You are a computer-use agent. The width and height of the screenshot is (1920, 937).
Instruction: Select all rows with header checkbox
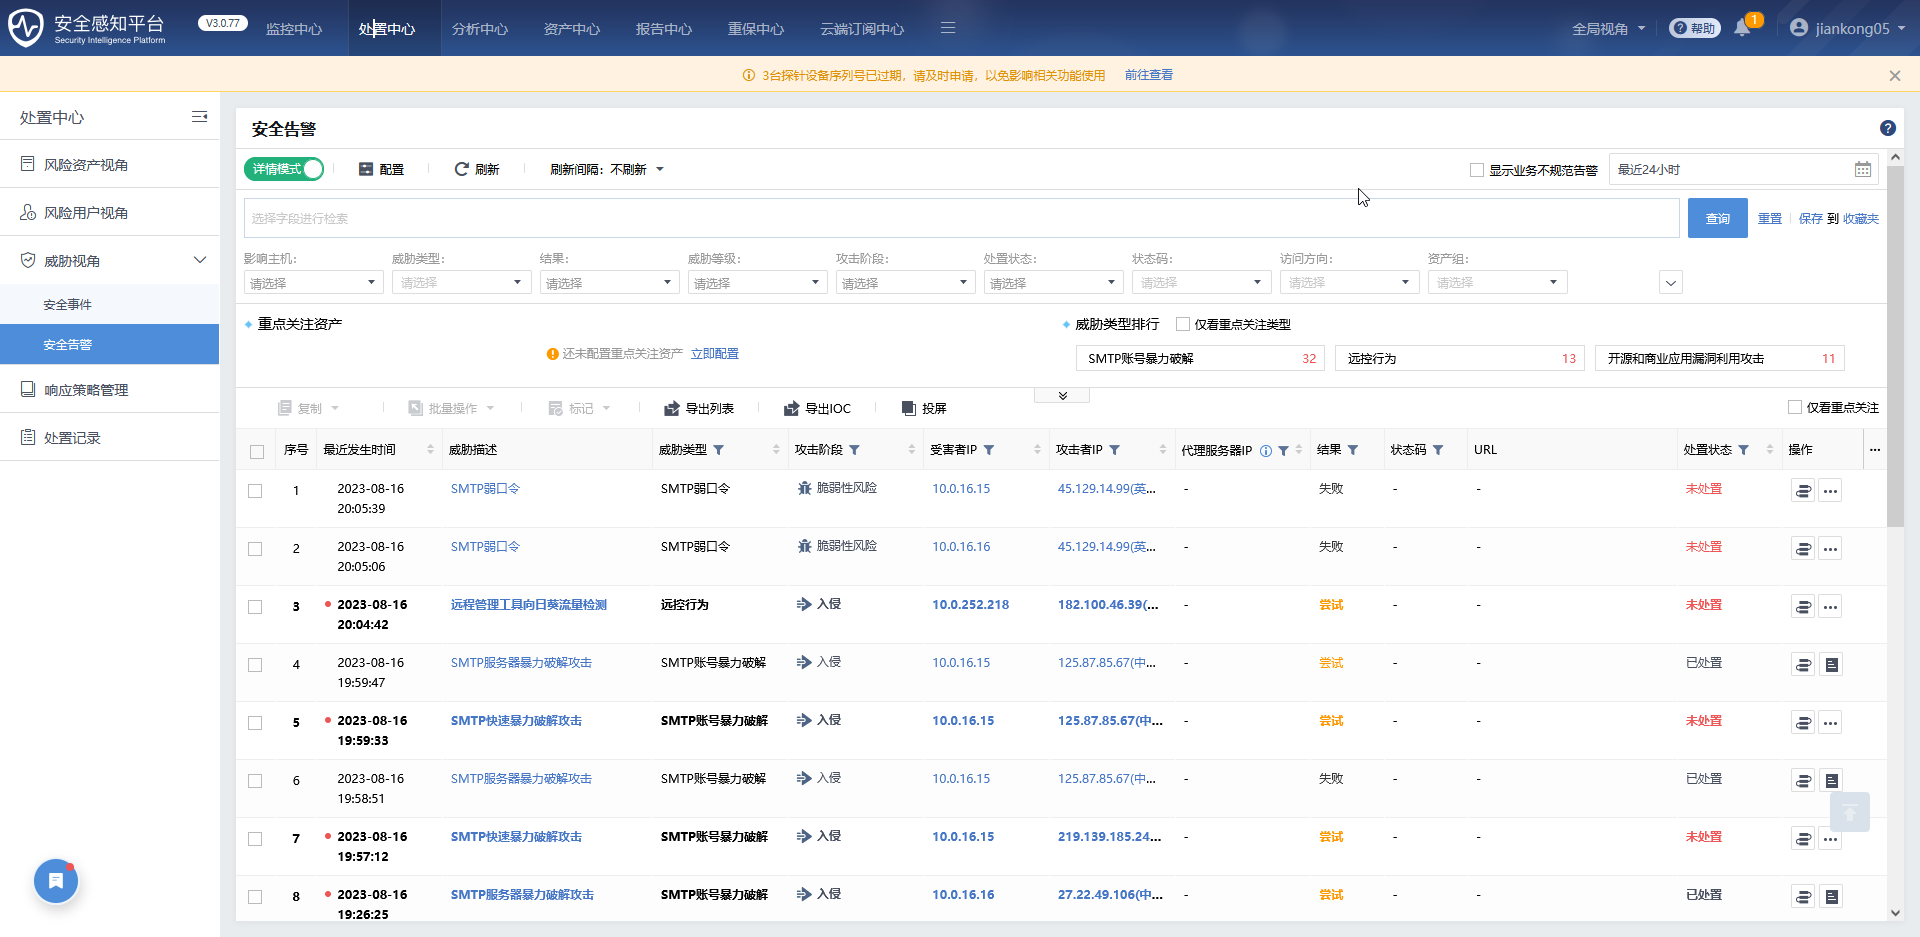pos(257,452)
